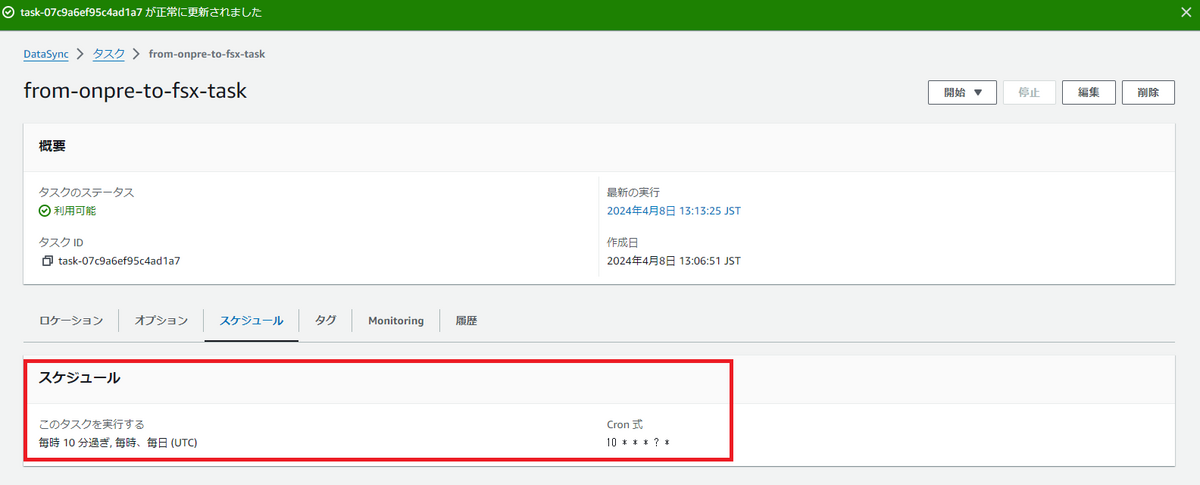Screen dimensions: 1200x485
Task: Click task ID text task-07c9a6ef95c4ad1a7
Action: click(119, 261)
